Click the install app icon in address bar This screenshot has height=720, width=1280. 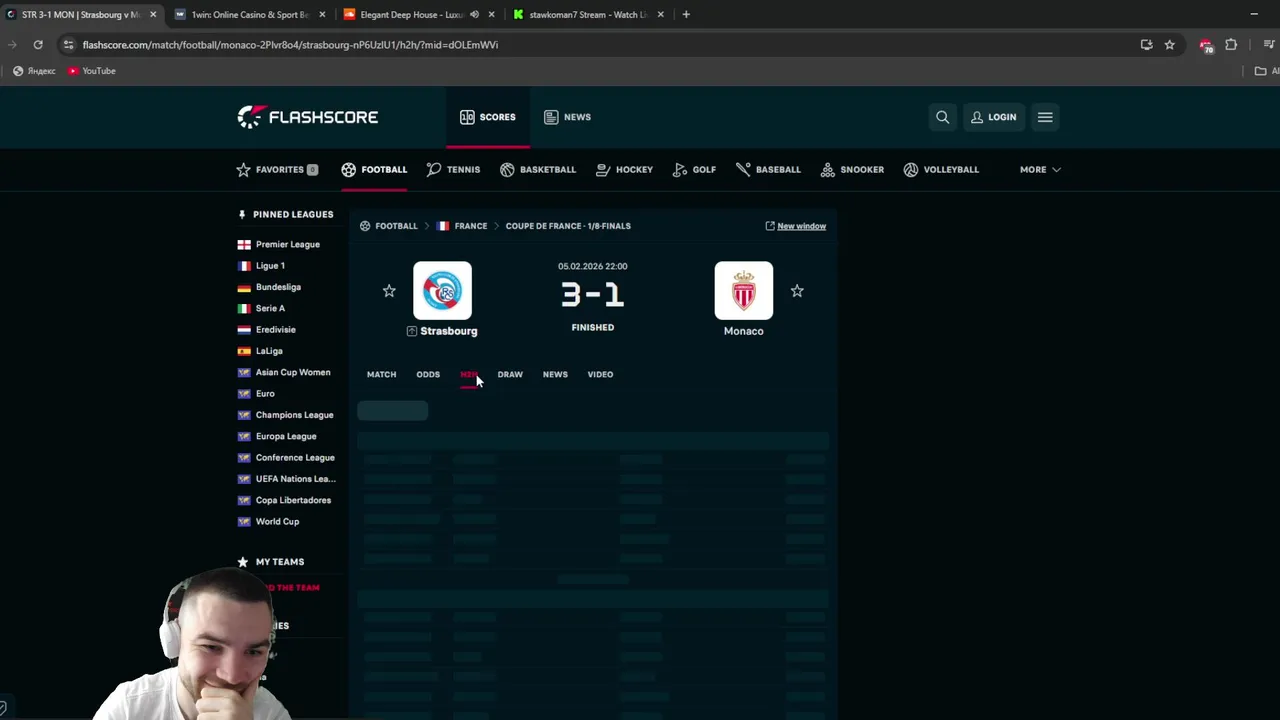pos(1146,45)
